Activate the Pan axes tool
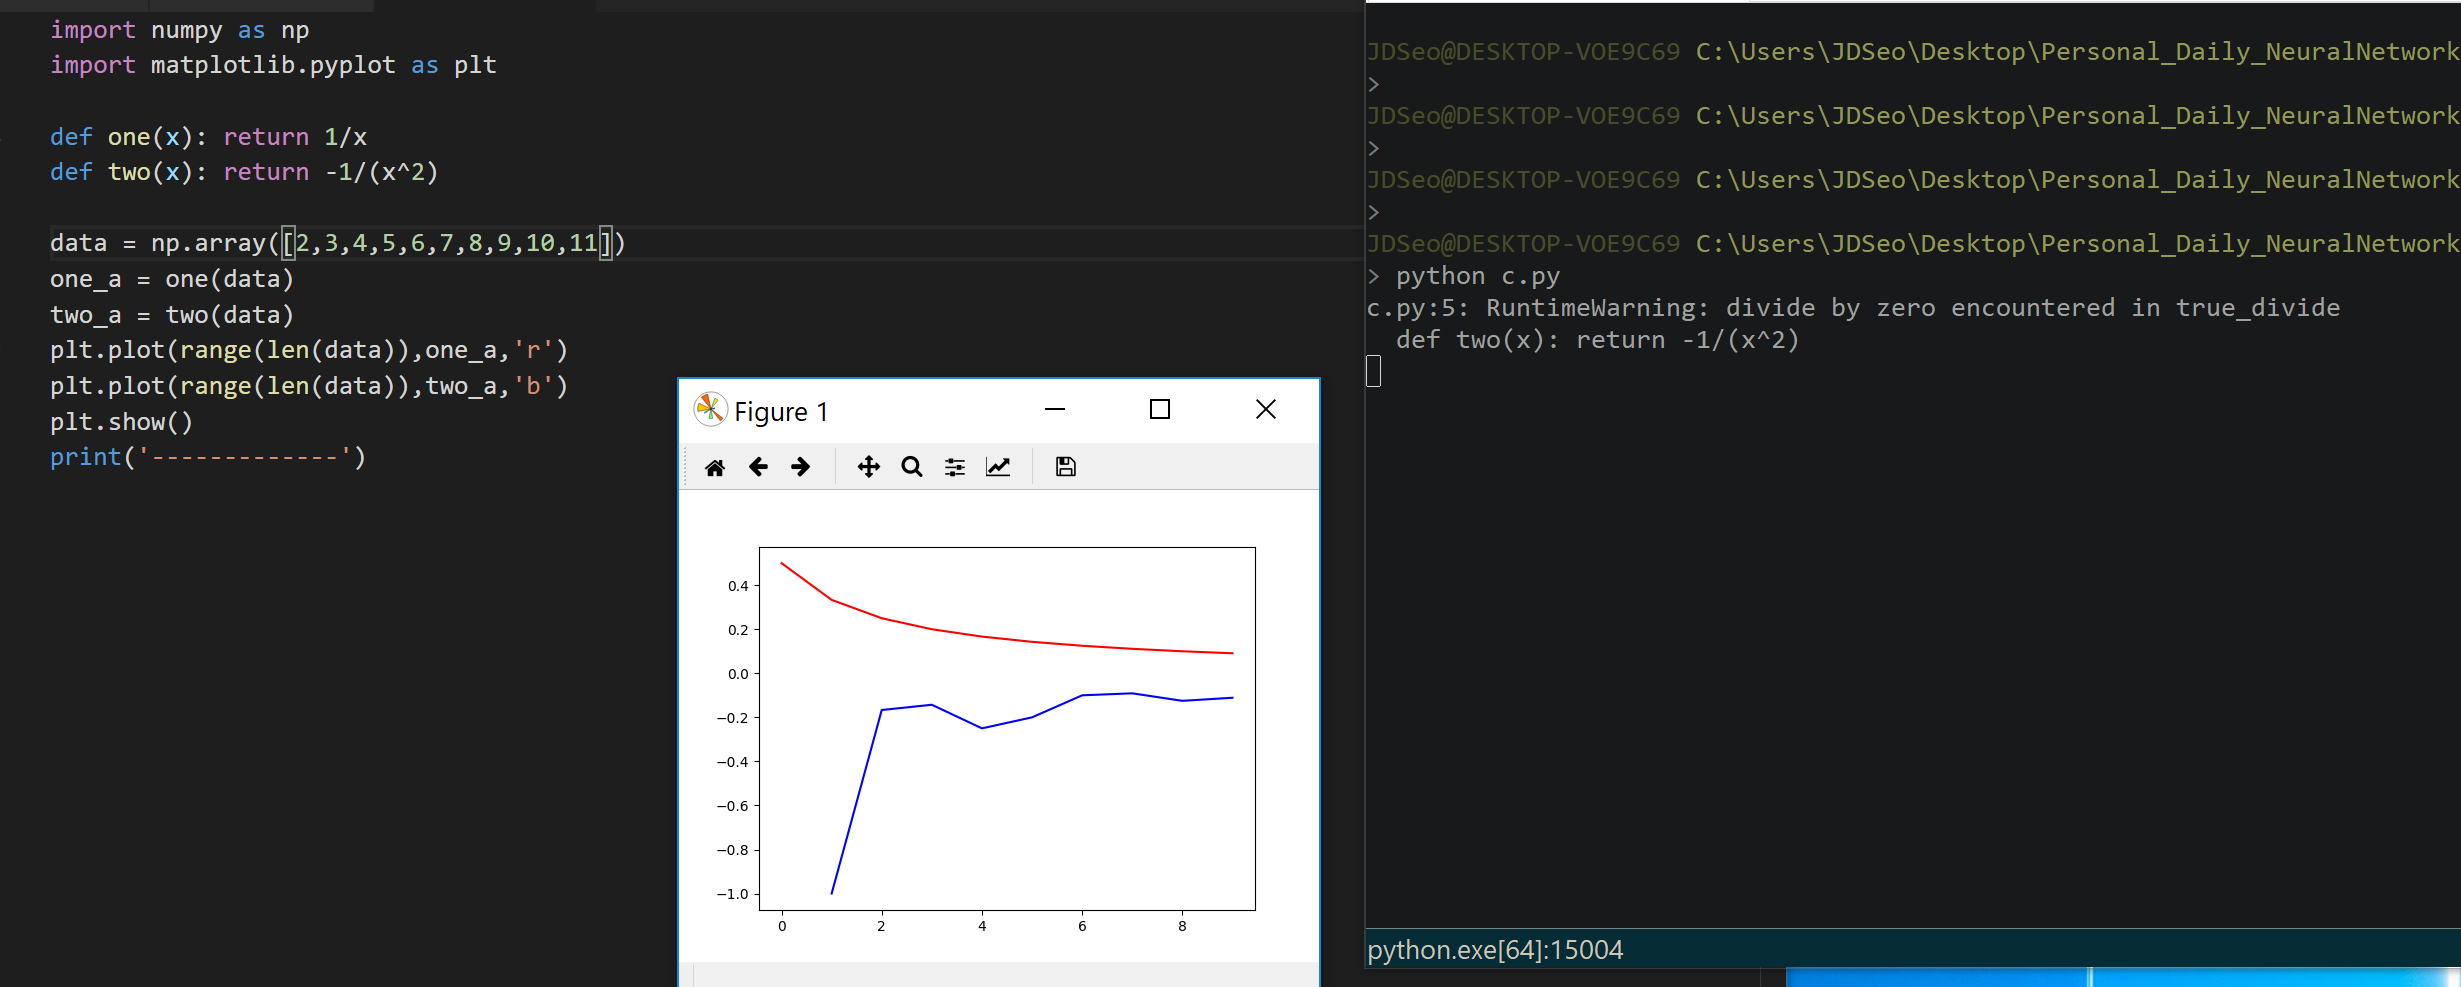Viewport: 2461px width, 987px height. (x=868, y=467)
